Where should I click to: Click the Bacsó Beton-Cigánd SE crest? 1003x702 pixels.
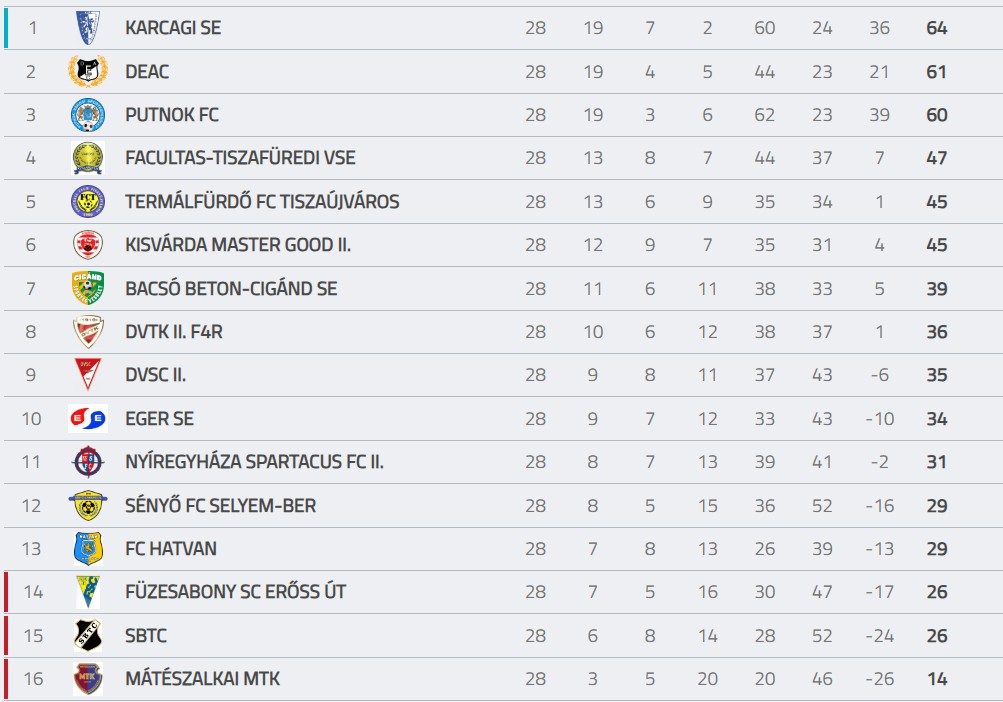[88, 288]
